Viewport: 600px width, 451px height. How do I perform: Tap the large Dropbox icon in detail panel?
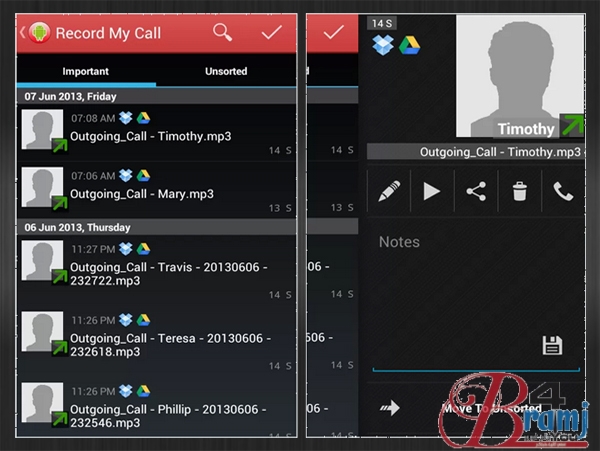(383, 45)
